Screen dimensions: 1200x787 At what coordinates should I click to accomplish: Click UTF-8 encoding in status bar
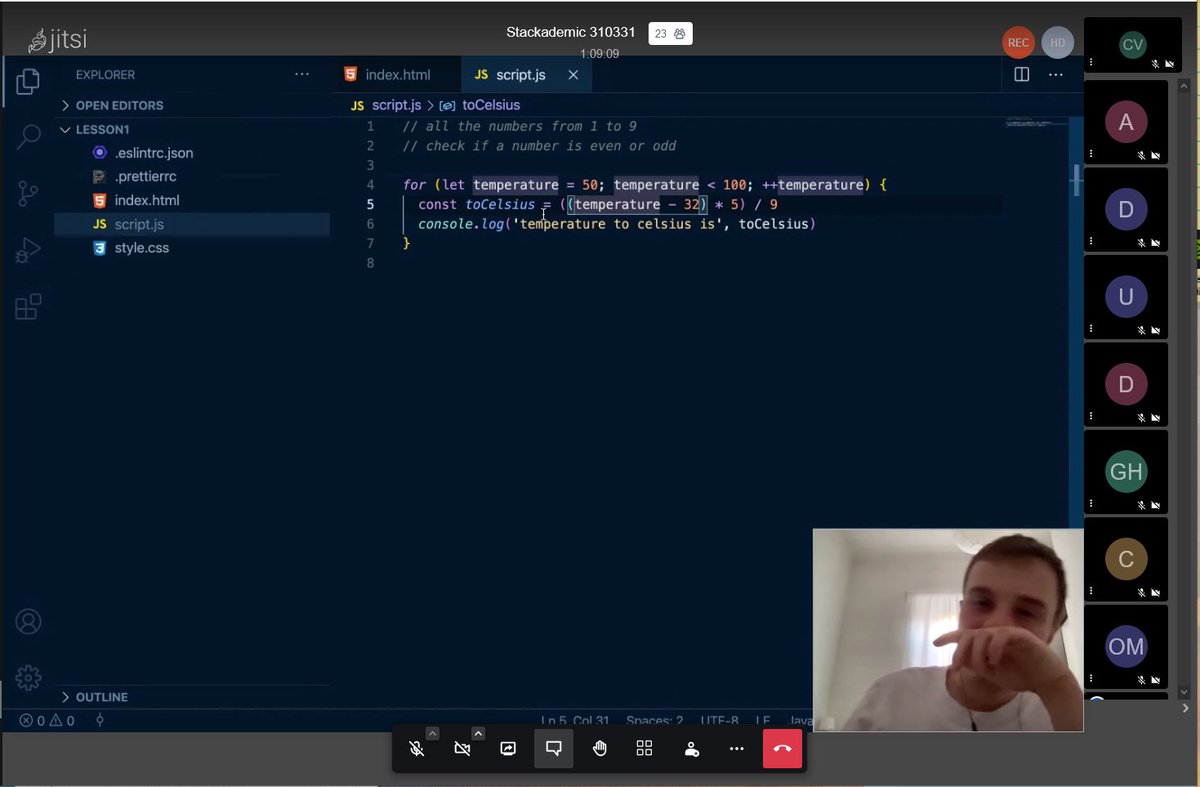tap(719, 720)
